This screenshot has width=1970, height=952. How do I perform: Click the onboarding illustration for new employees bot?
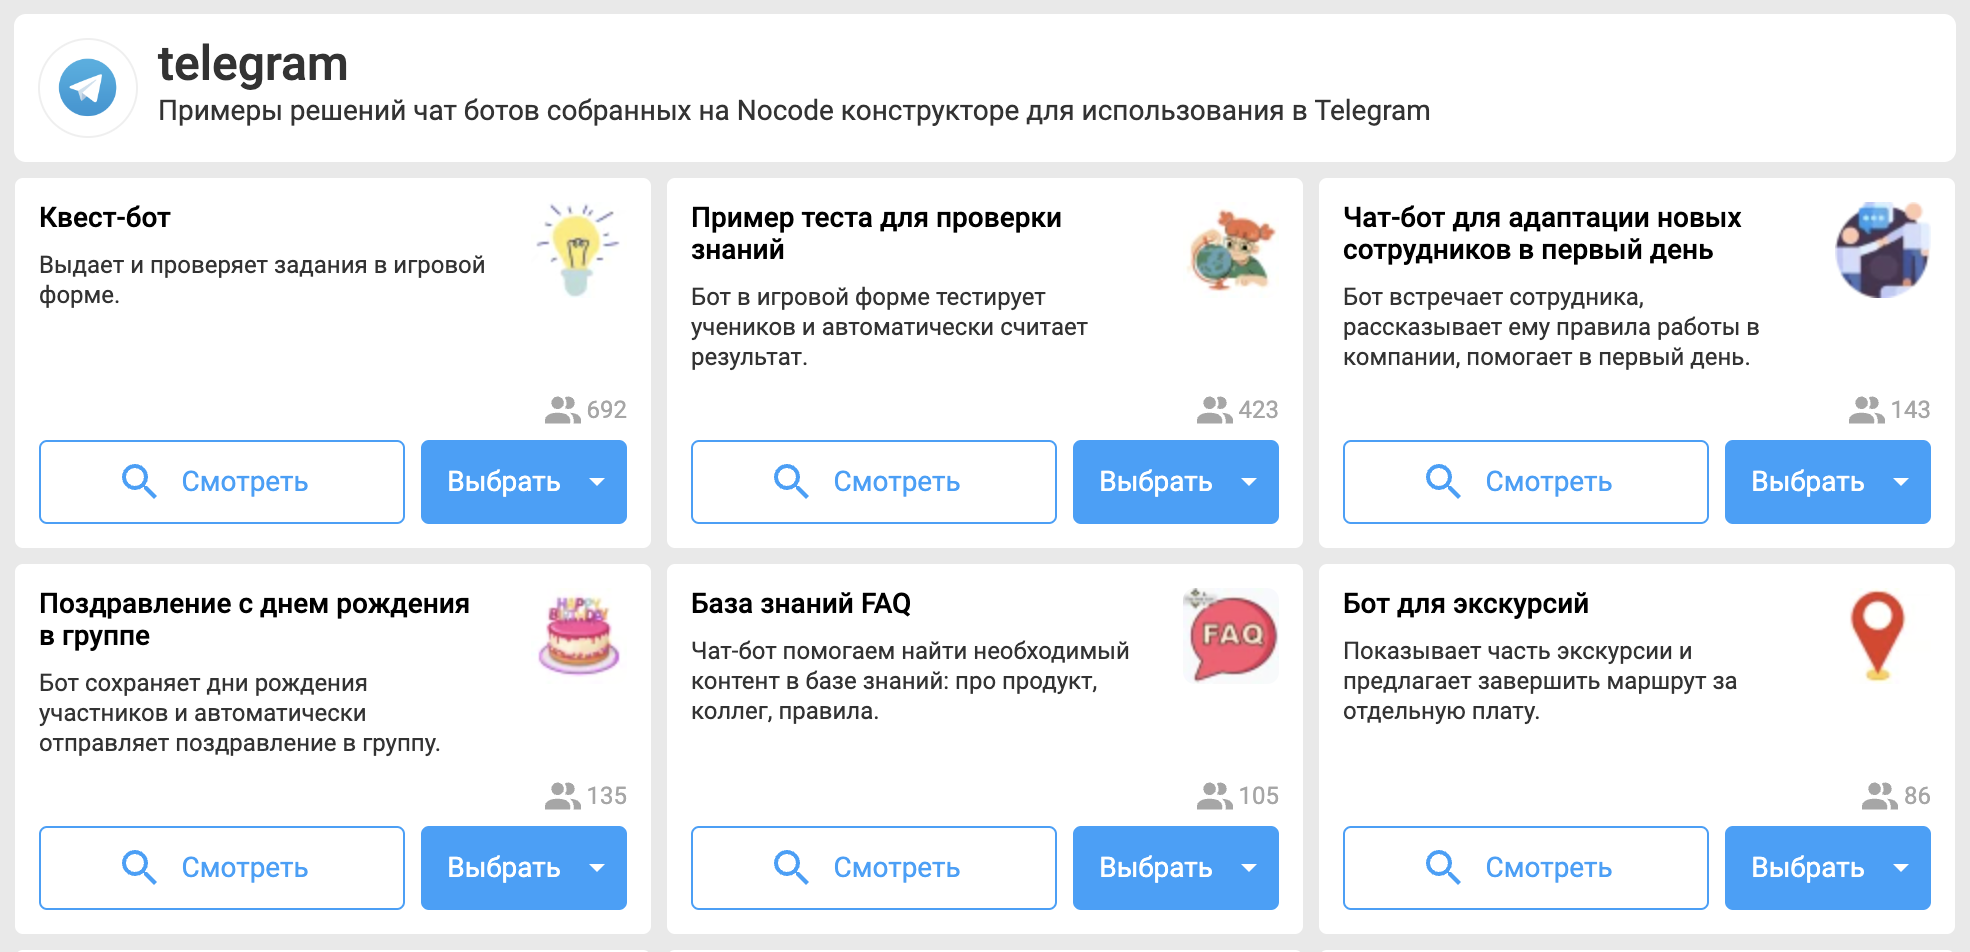point(1883,250)
